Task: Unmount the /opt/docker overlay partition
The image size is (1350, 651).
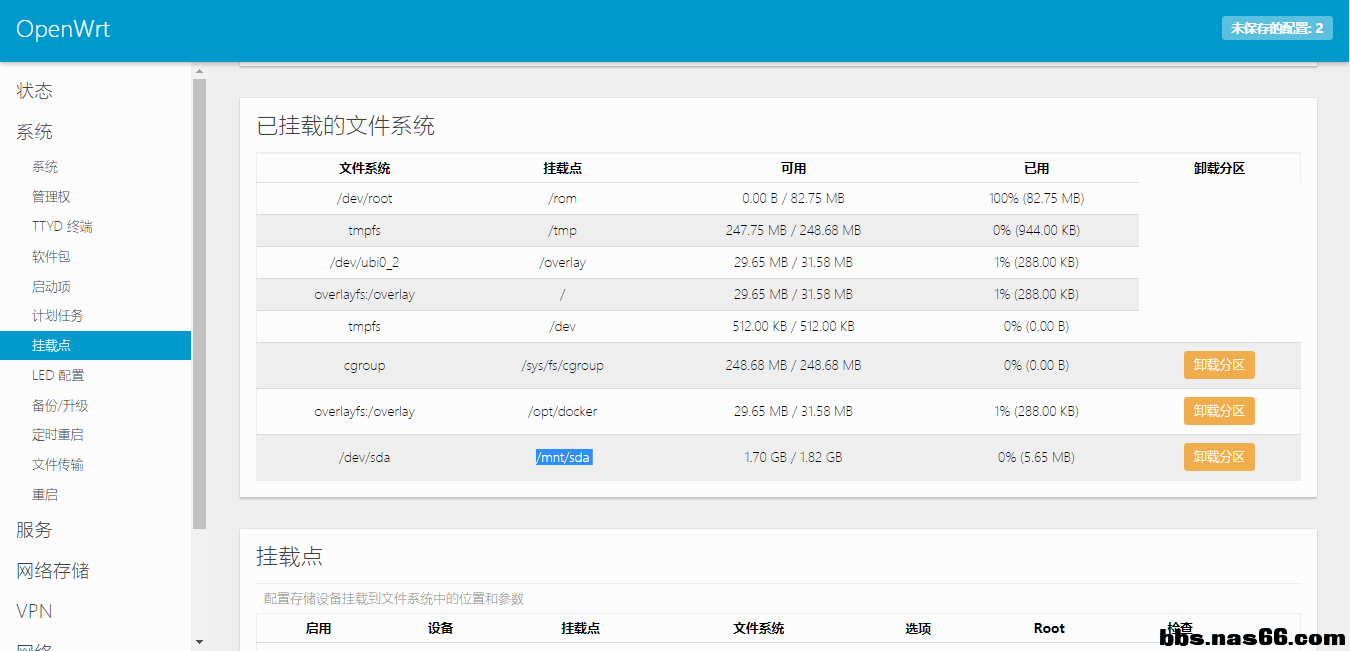Action: 1218,411
